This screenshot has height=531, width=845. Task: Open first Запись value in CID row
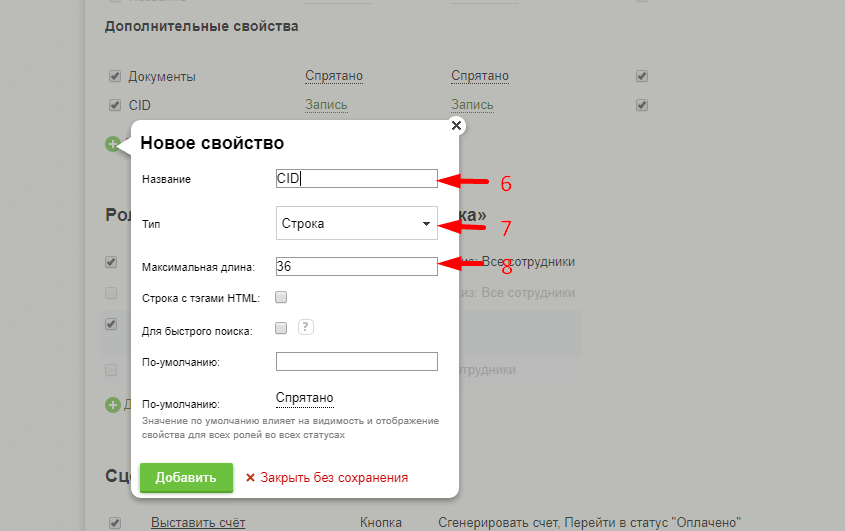point(327,105)
